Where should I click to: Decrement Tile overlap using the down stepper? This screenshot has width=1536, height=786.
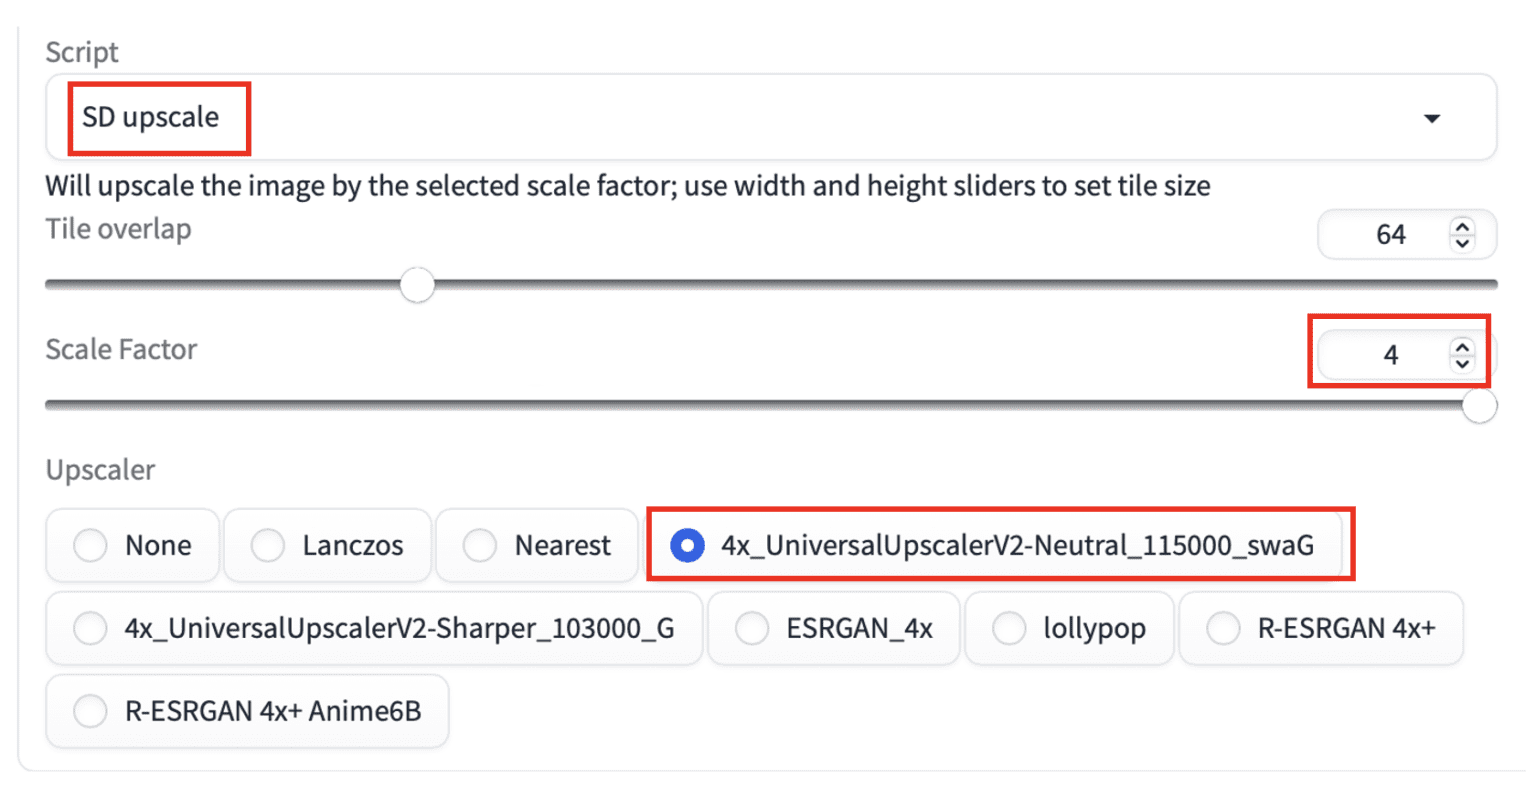click(1461, 243)
